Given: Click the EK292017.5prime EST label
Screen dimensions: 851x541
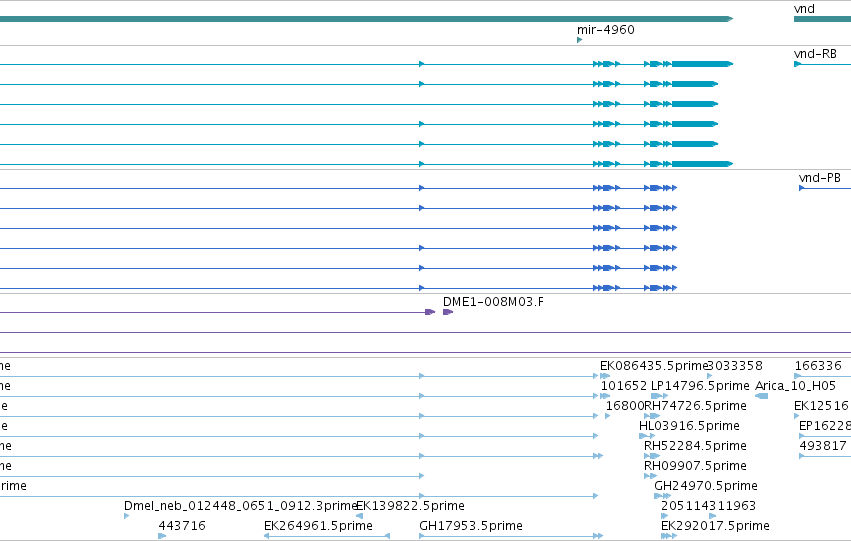Looking at the screenshot, I should (x=715, y=526).
